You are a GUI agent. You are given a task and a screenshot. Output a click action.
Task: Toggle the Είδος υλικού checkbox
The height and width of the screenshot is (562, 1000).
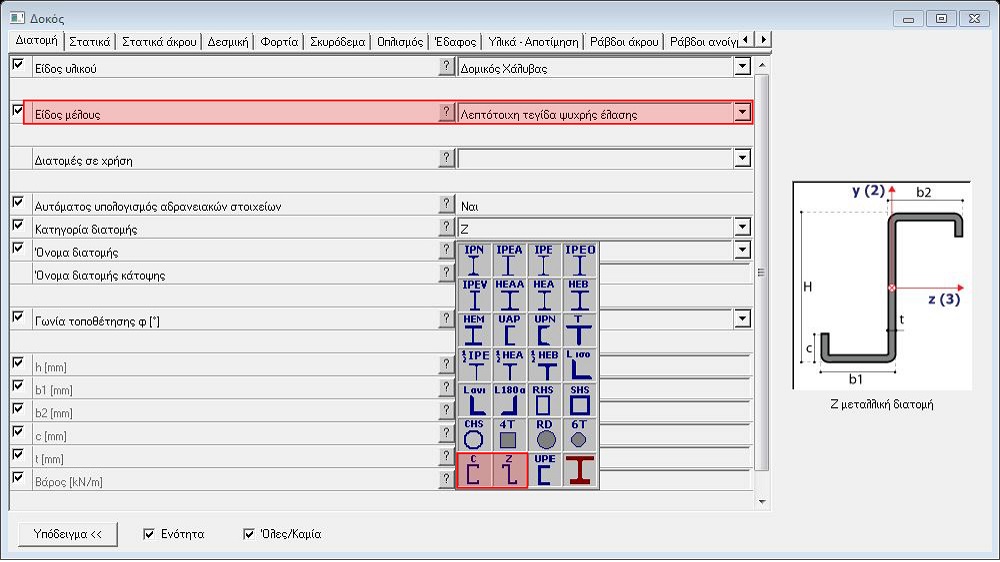pyautogui.click(x=17, y=65)
